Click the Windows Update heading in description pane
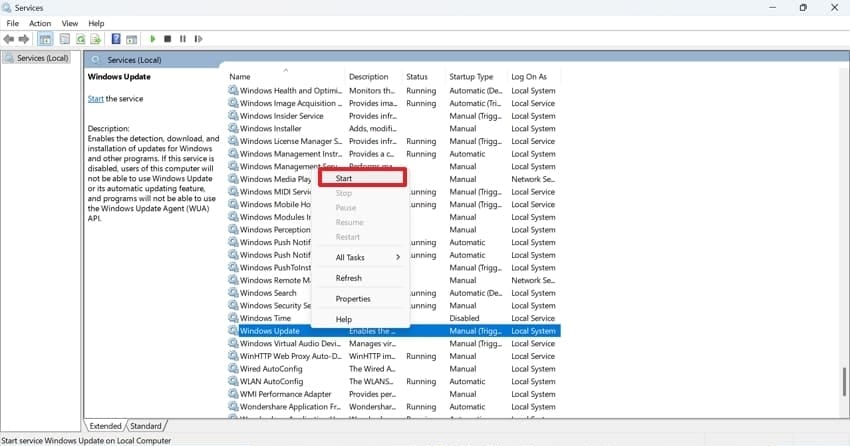 (x=119, y=77)
